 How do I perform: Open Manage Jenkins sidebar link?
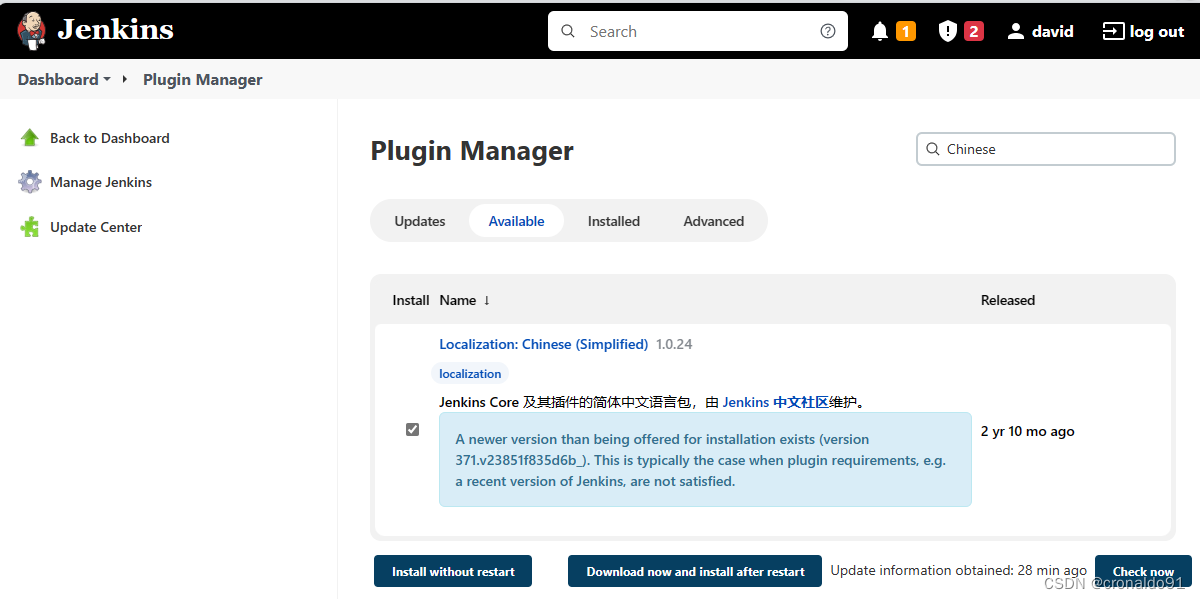[x=101, y=182]
